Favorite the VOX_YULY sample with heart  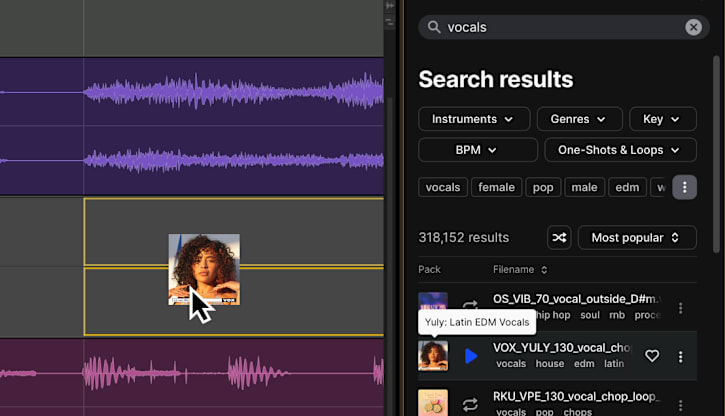point(652,356)
